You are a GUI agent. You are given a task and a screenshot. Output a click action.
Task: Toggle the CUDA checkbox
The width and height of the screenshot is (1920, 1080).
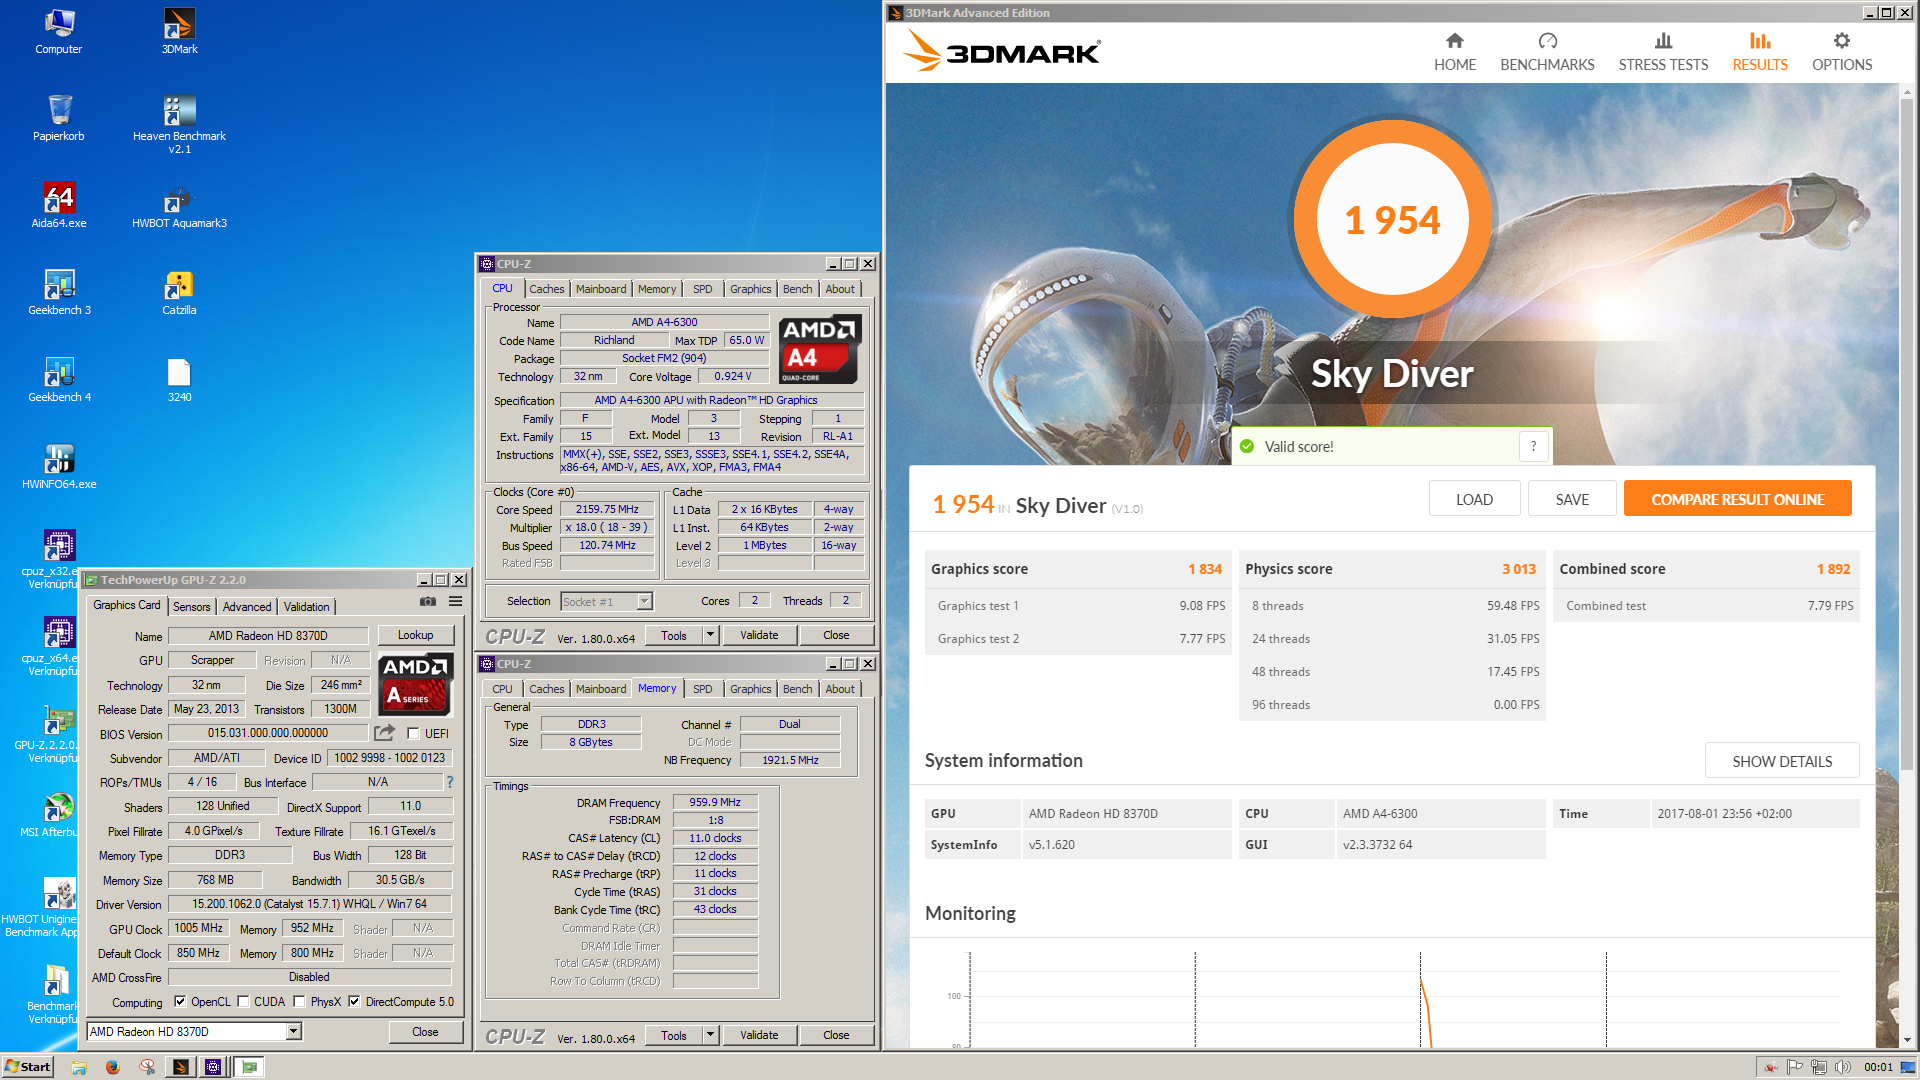click(243, 1001)
